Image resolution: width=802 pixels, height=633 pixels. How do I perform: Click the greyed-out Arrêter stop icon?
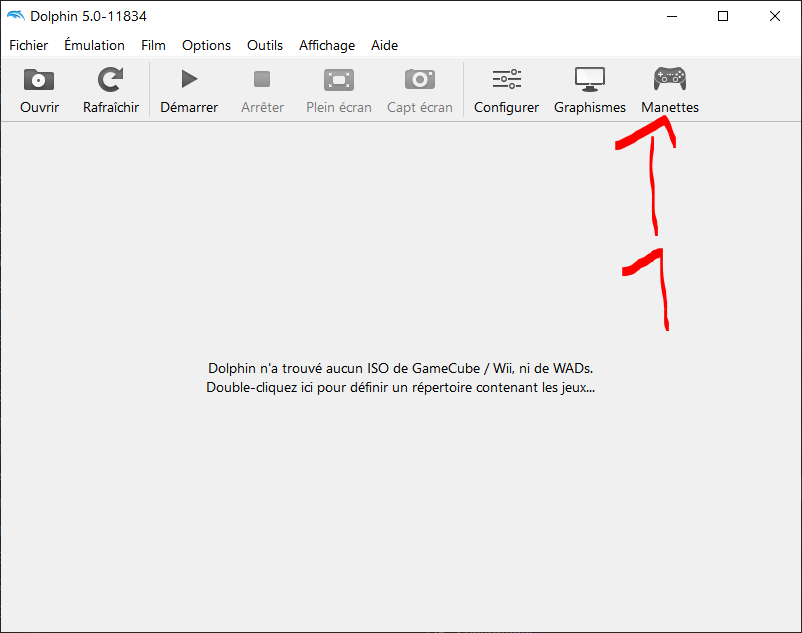pos(262,80)
